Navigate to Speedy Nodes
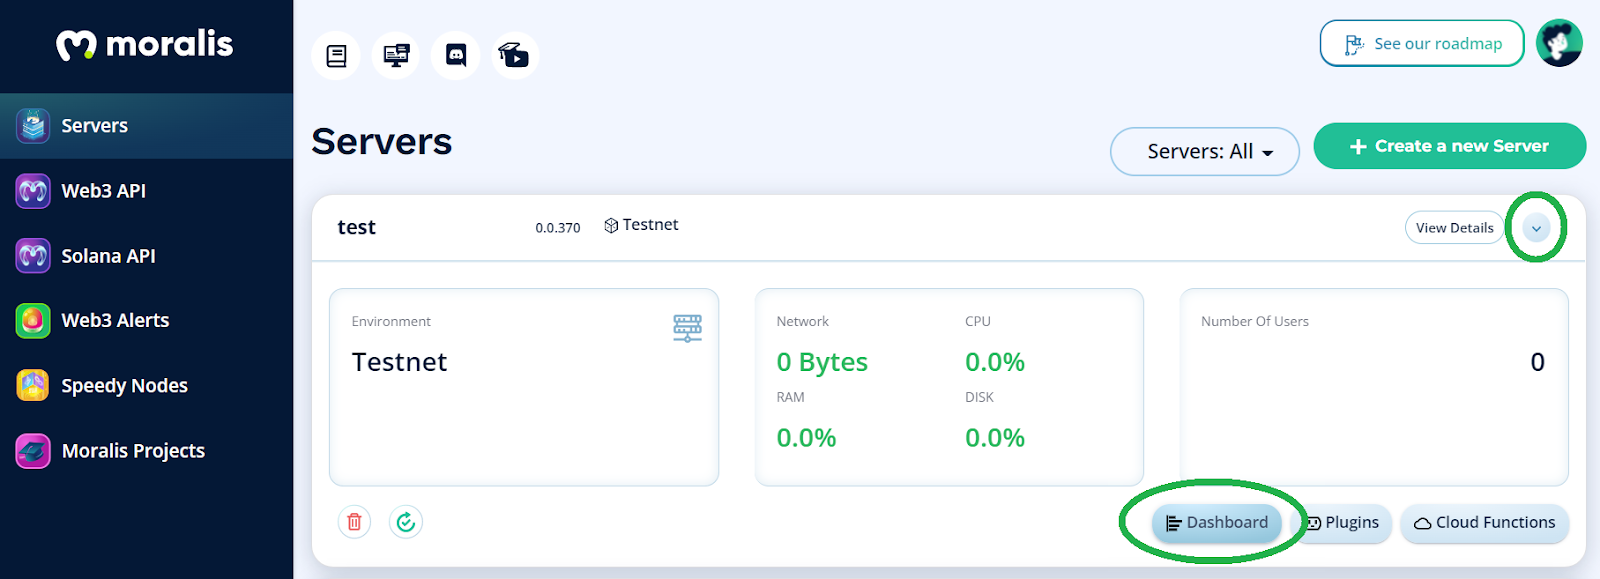 [x=147, y=386]
